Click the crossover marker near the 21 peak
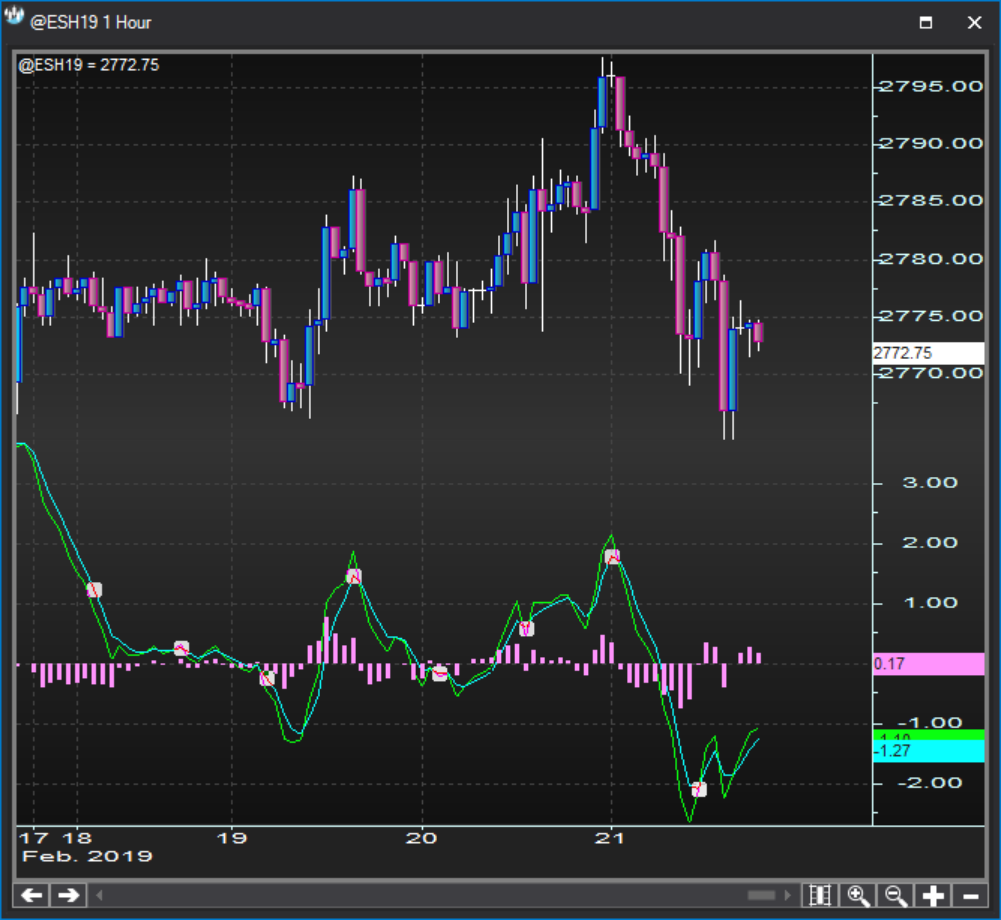1001x920 pixels. (612, 557)
